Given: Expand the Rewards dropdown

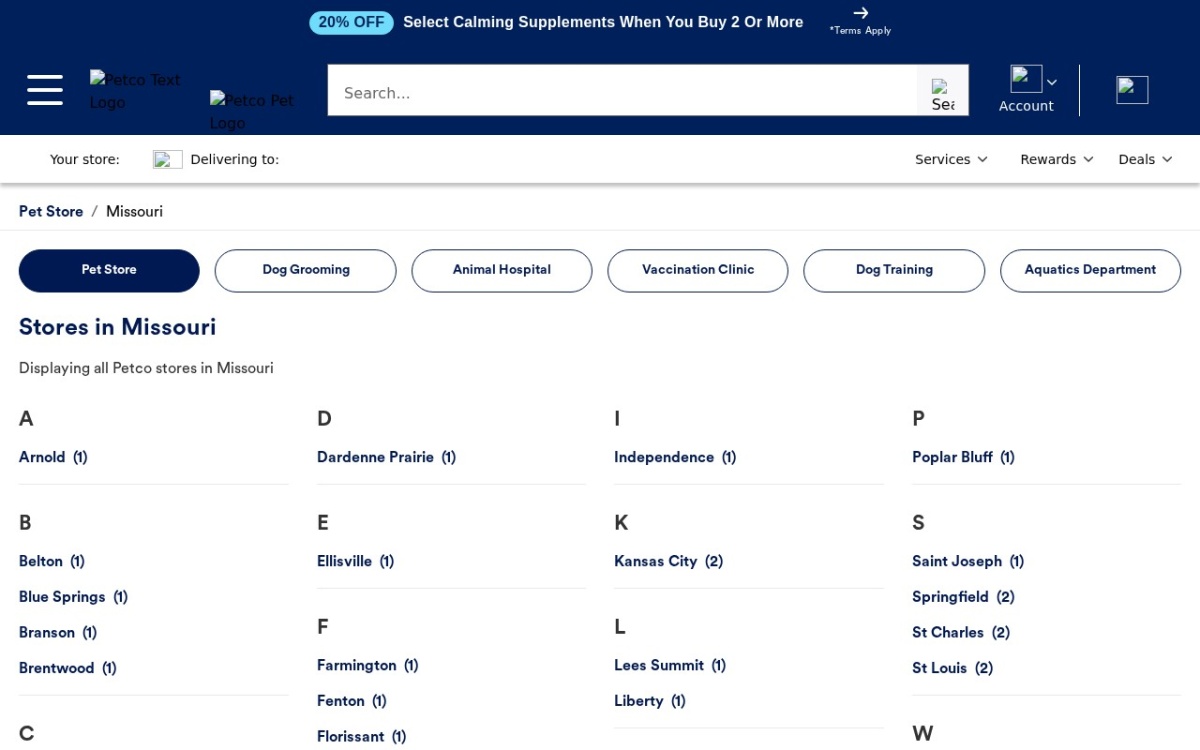Looking at the screenshot, I should [x=1057, y=159].
